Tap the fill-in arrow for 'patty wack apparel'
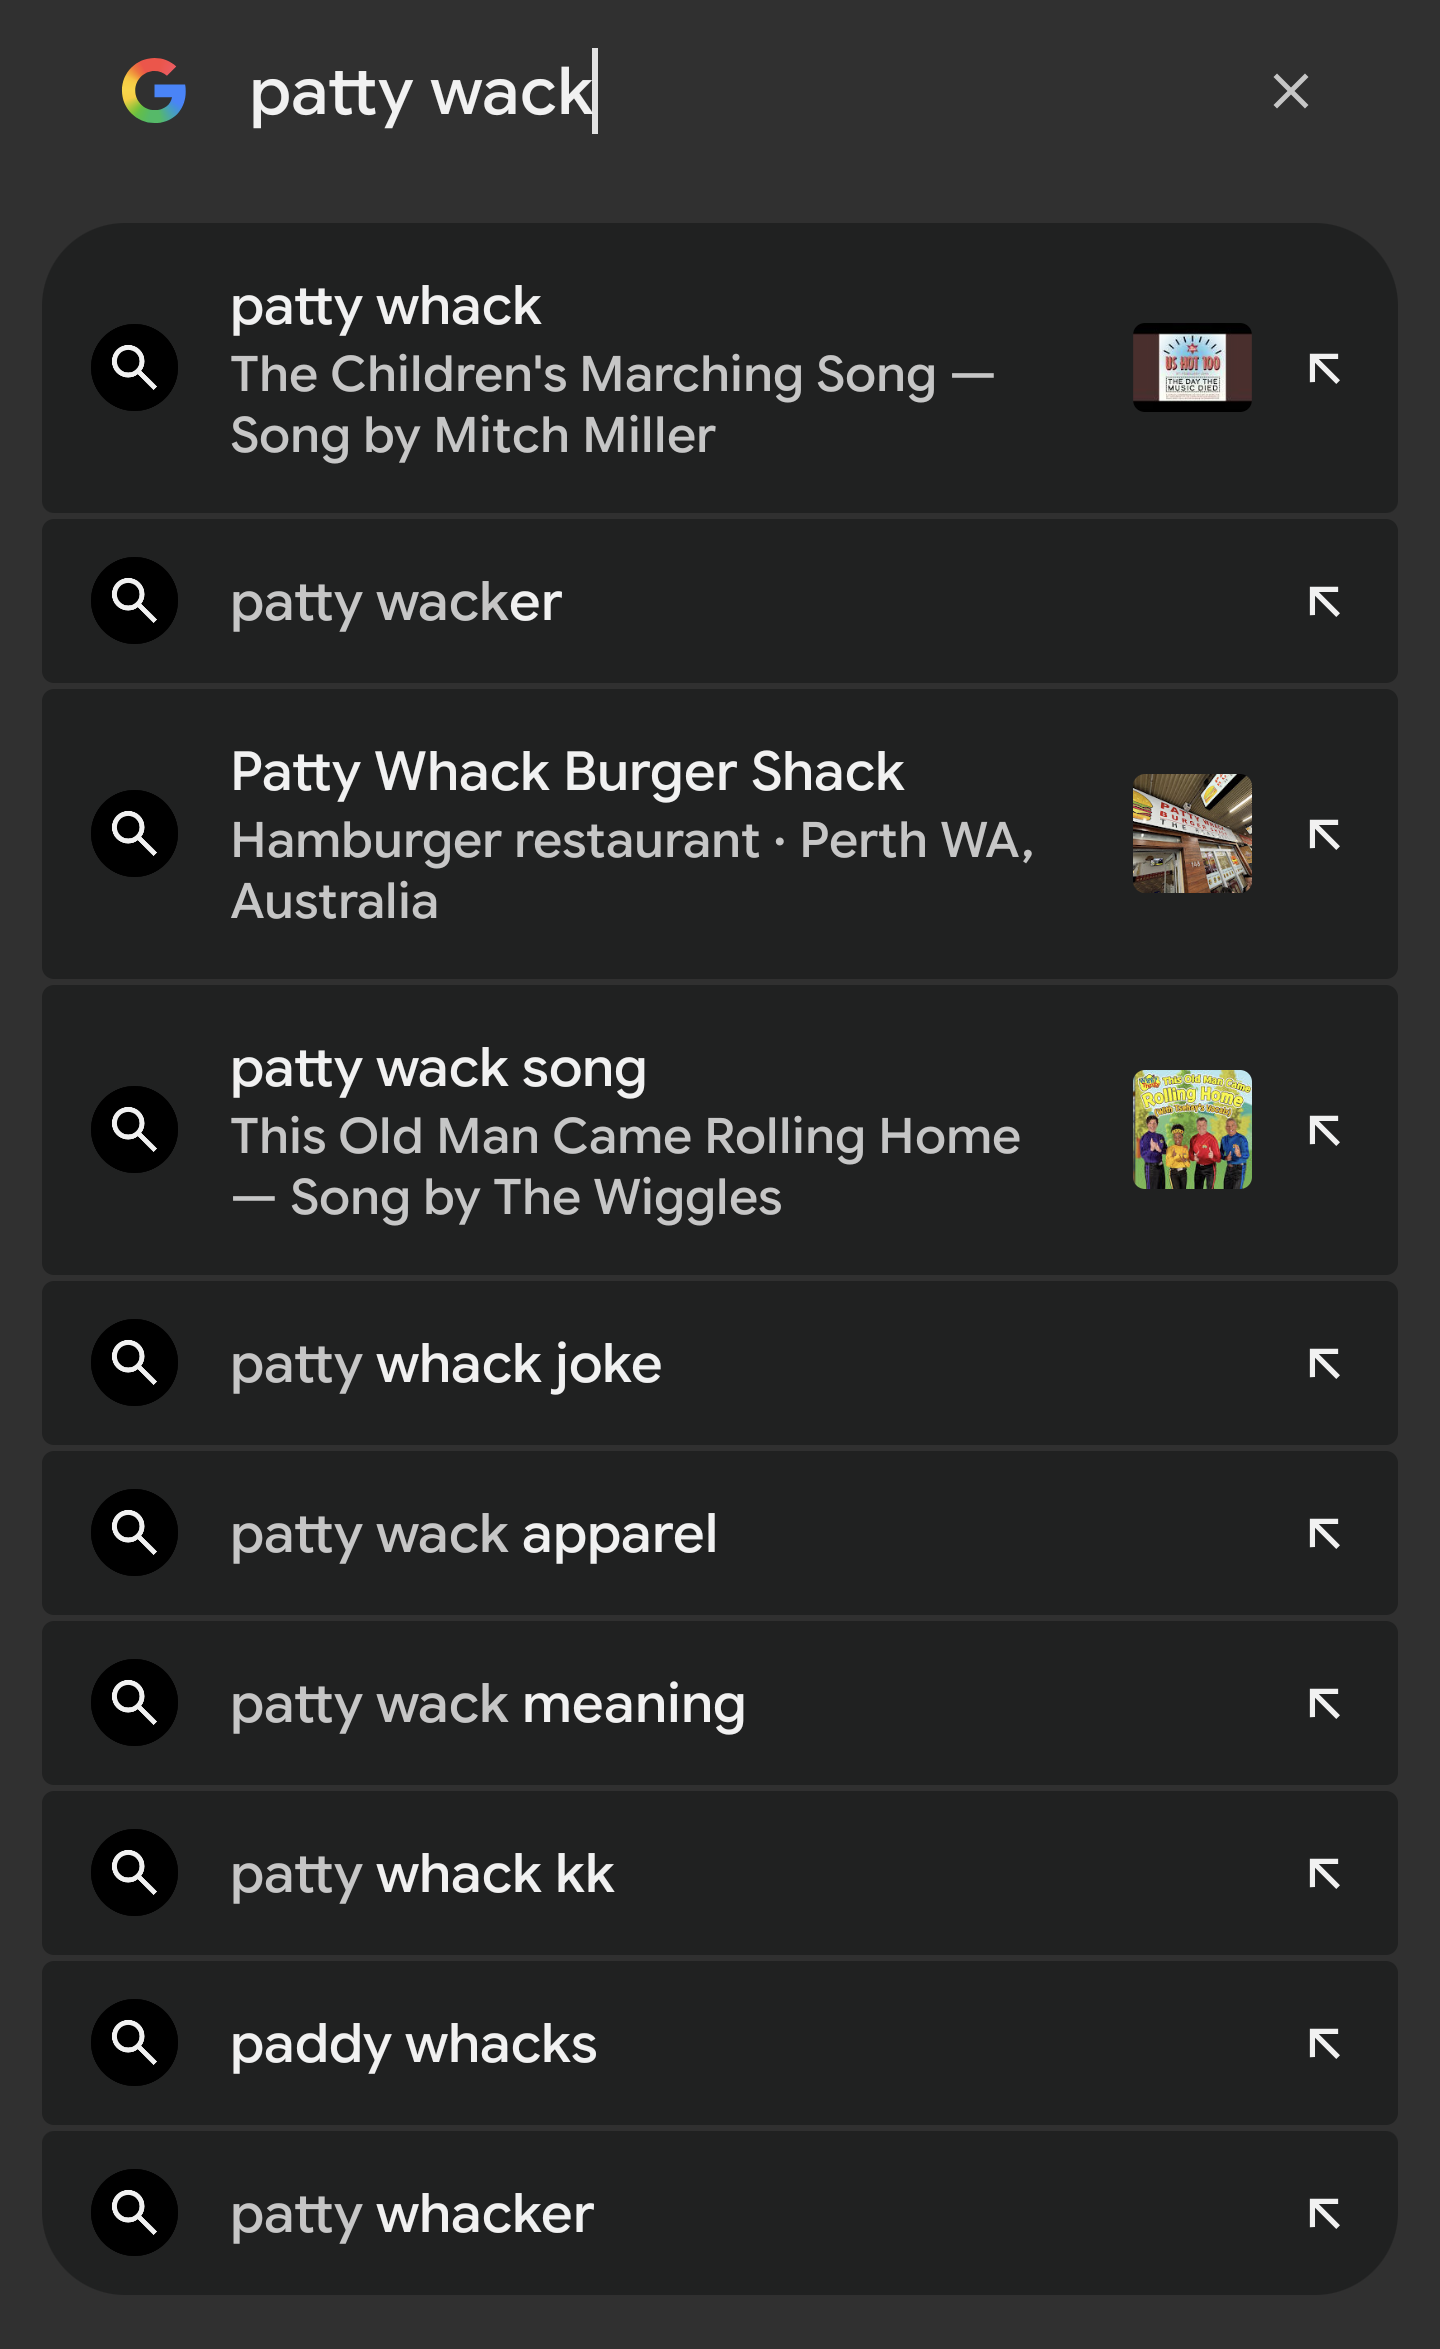The width and height of the screenshot is (1440, 2349). pyautogui.click(x=1324, y=1533)
